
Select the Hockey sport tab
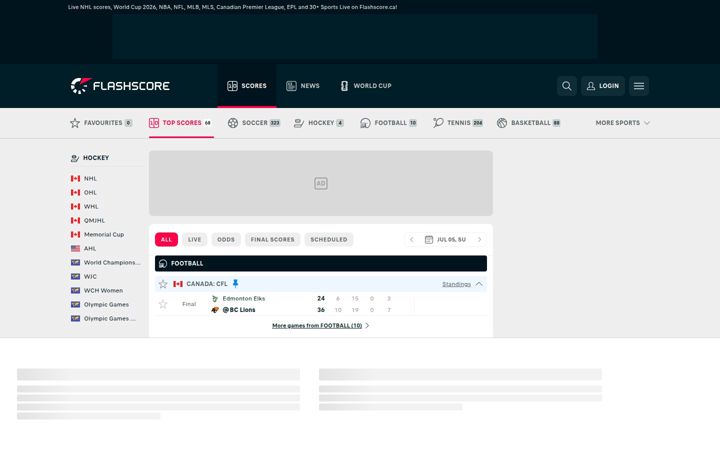pos(319,123)
